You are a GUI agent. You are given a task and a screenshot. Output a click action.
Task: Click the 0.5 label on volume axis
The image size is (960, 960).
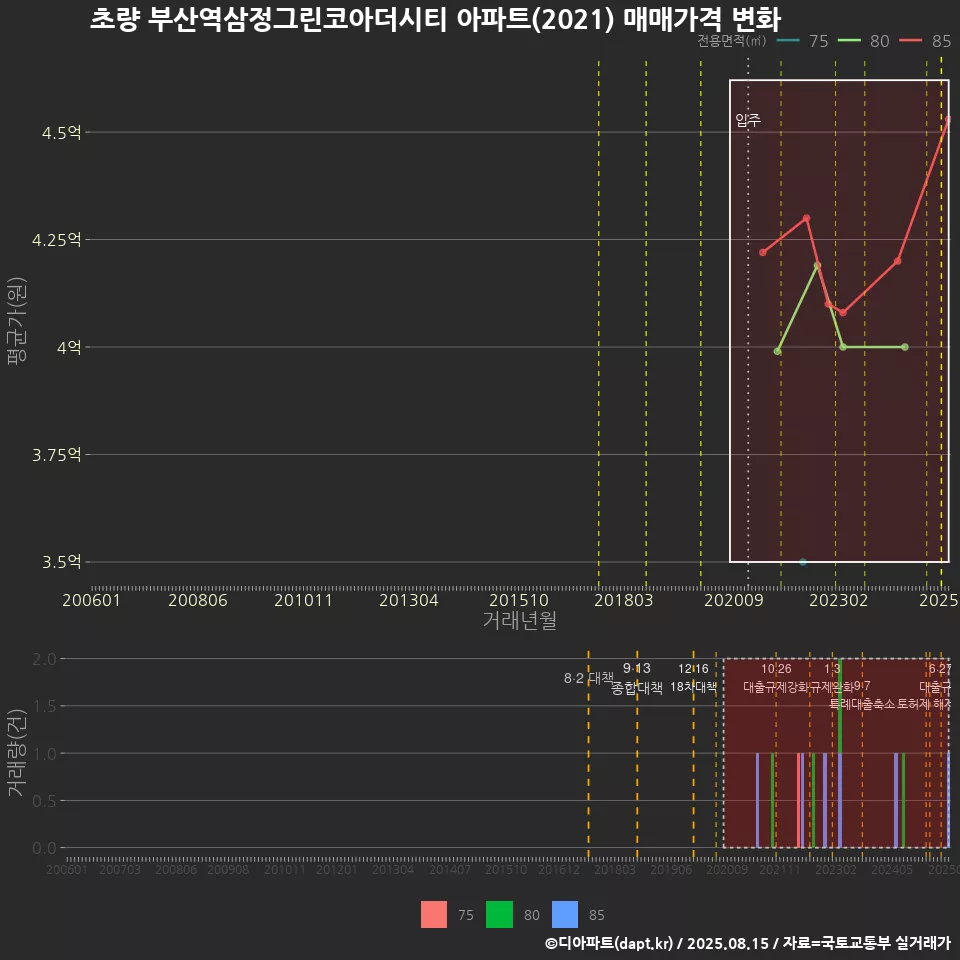tap(44, 801)
